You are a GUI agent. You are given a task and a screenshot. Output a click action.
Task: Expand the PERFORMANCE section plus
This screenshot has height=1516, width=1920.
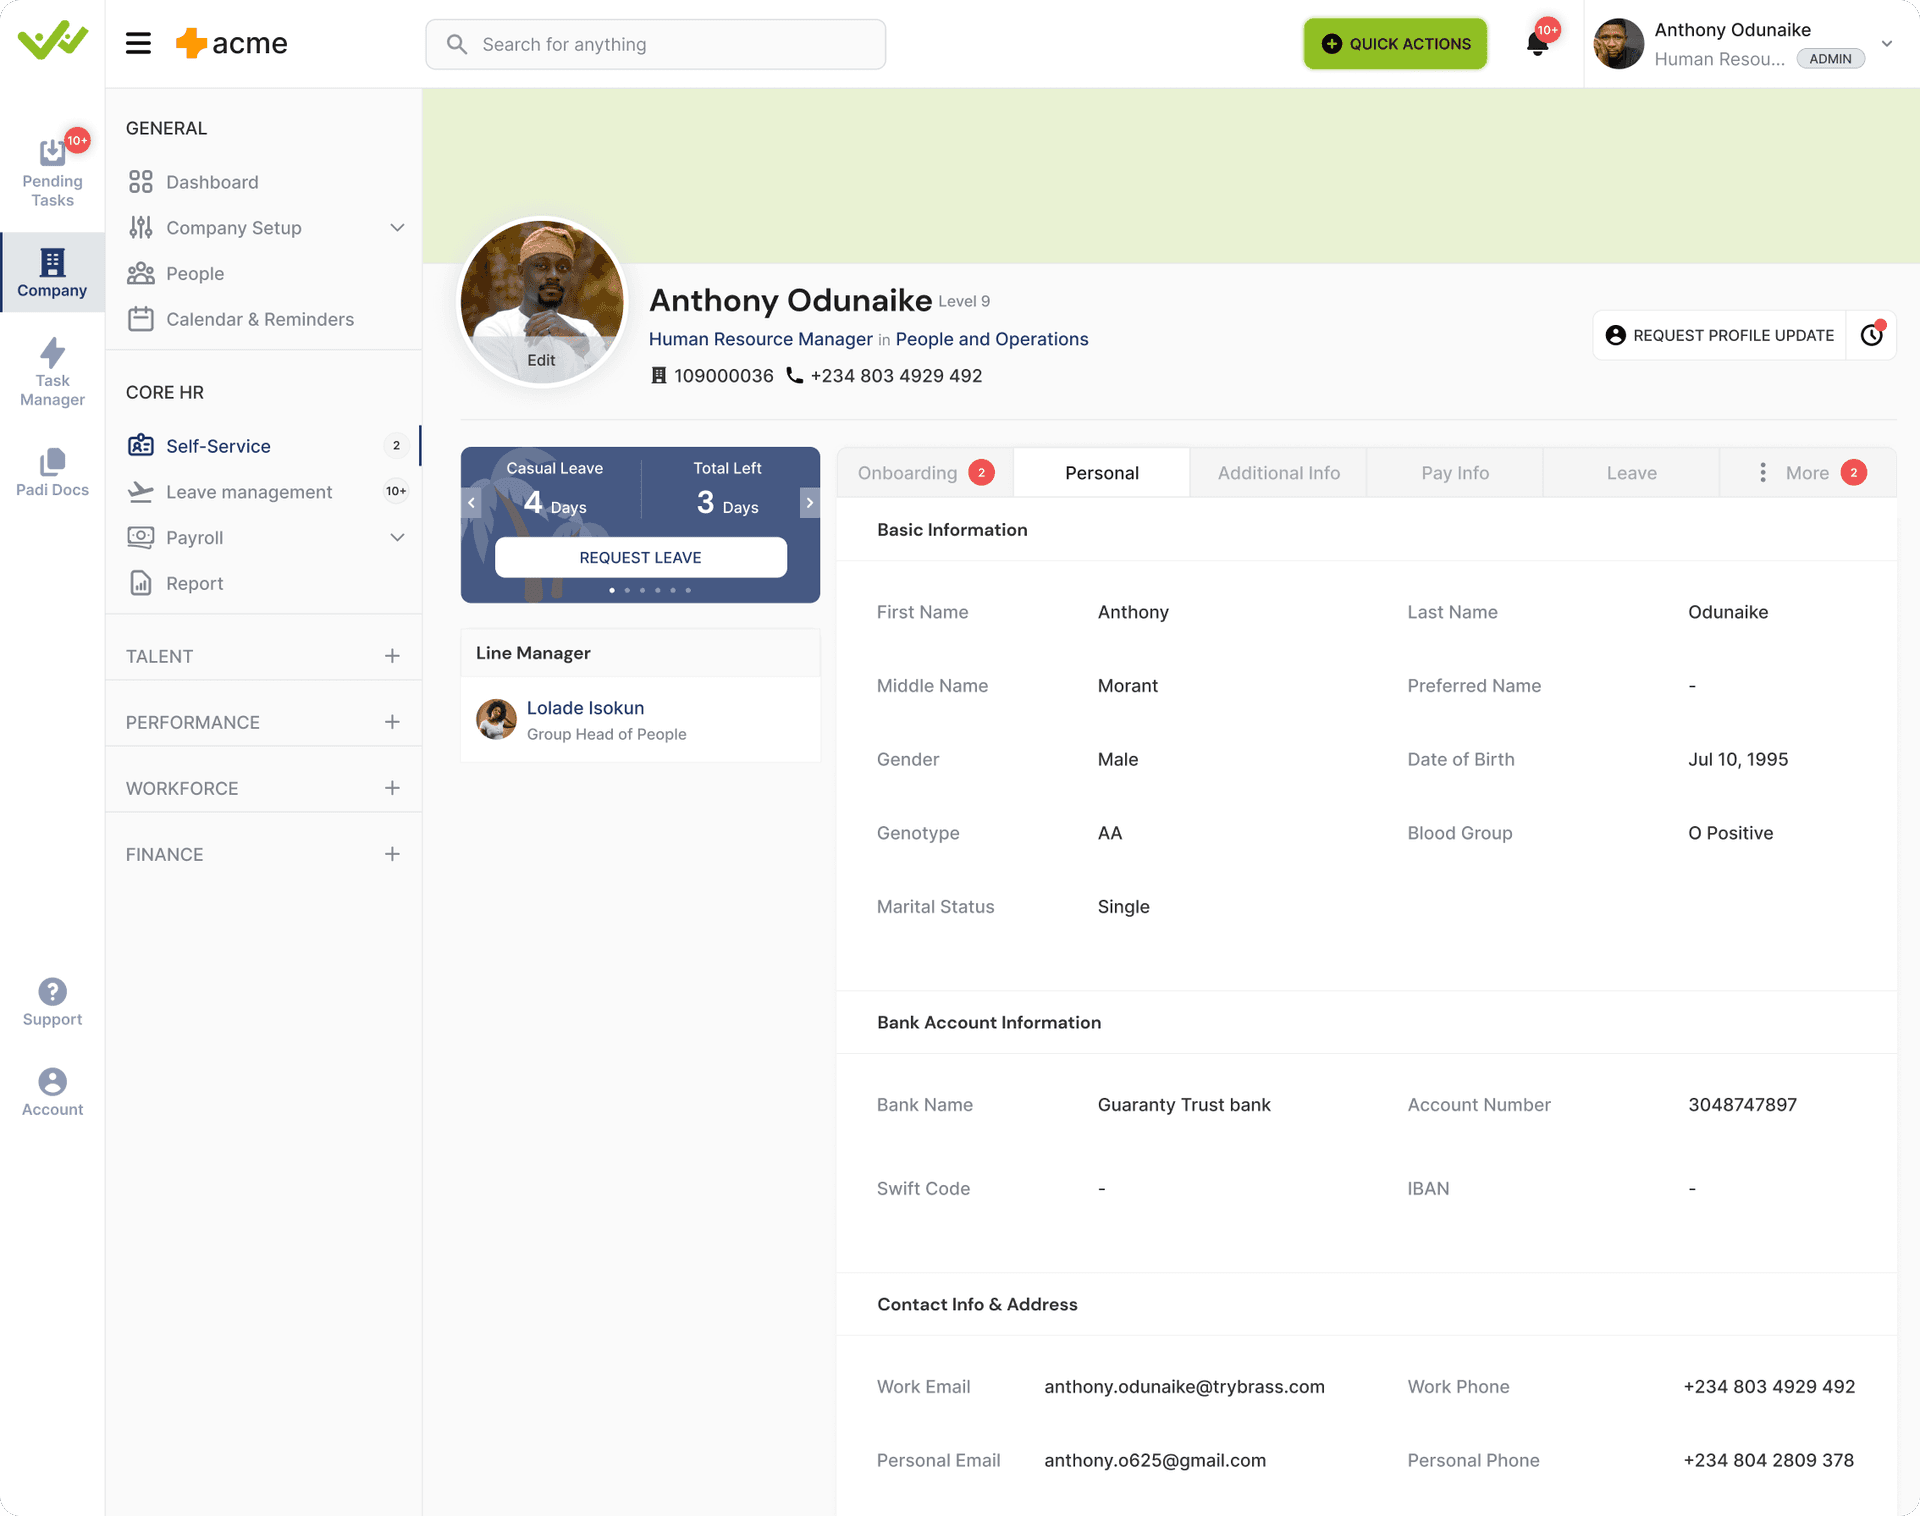[x=392, y=722]
